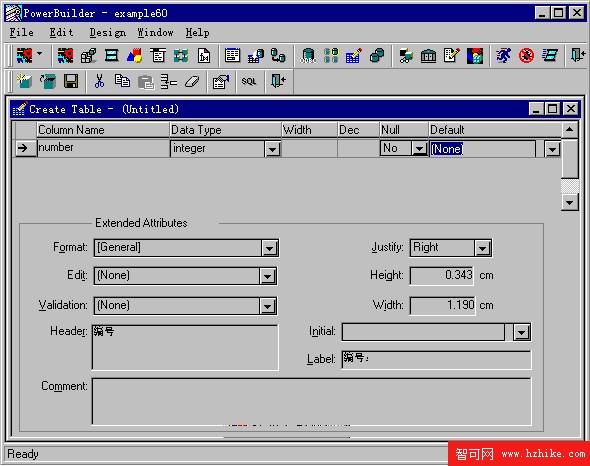Open the file Edit notepad pencil icon
The width and height of the screenshot is (590, 466).
452,56
